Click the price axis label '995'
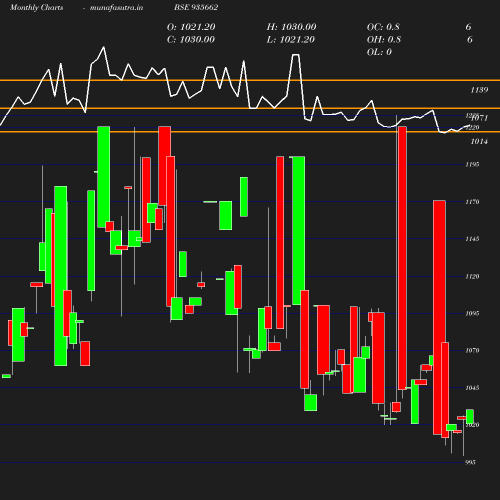The image size is (500, 500). (x=470, y=462)
